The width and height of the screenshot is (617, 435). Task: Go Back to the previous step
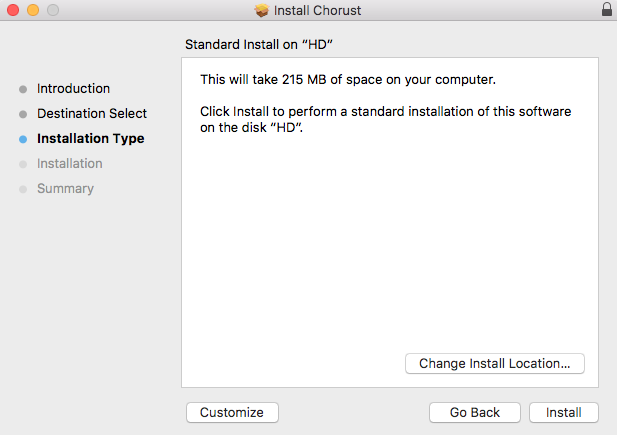(x=474, y=412)
